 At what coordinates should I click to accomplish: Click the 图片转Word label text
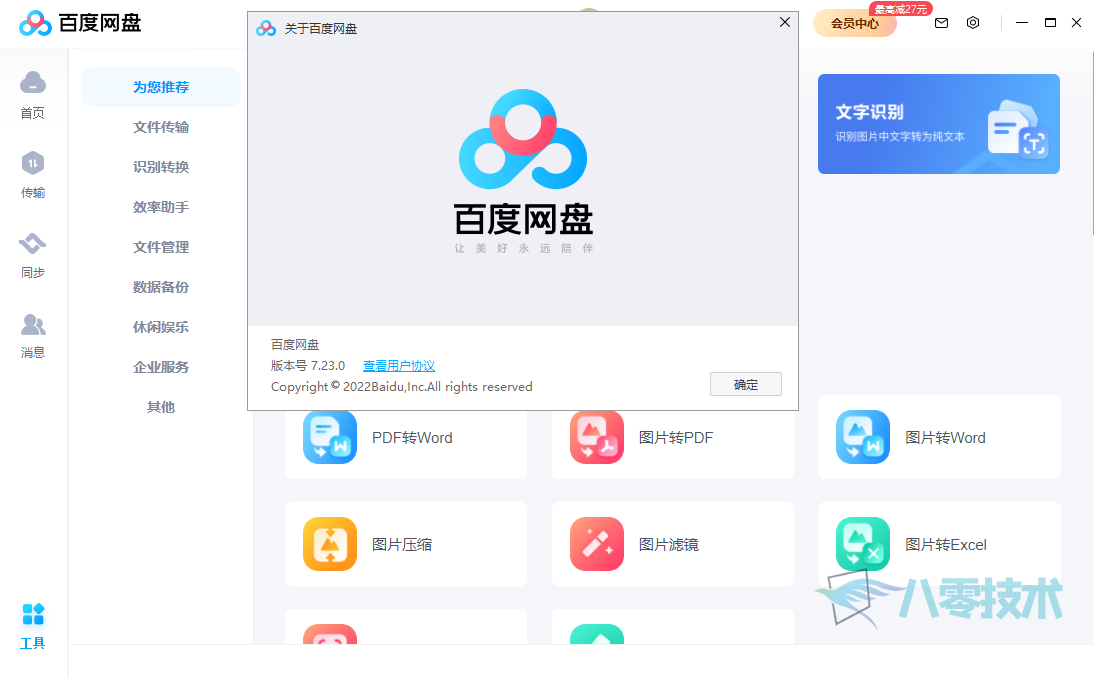945,438
